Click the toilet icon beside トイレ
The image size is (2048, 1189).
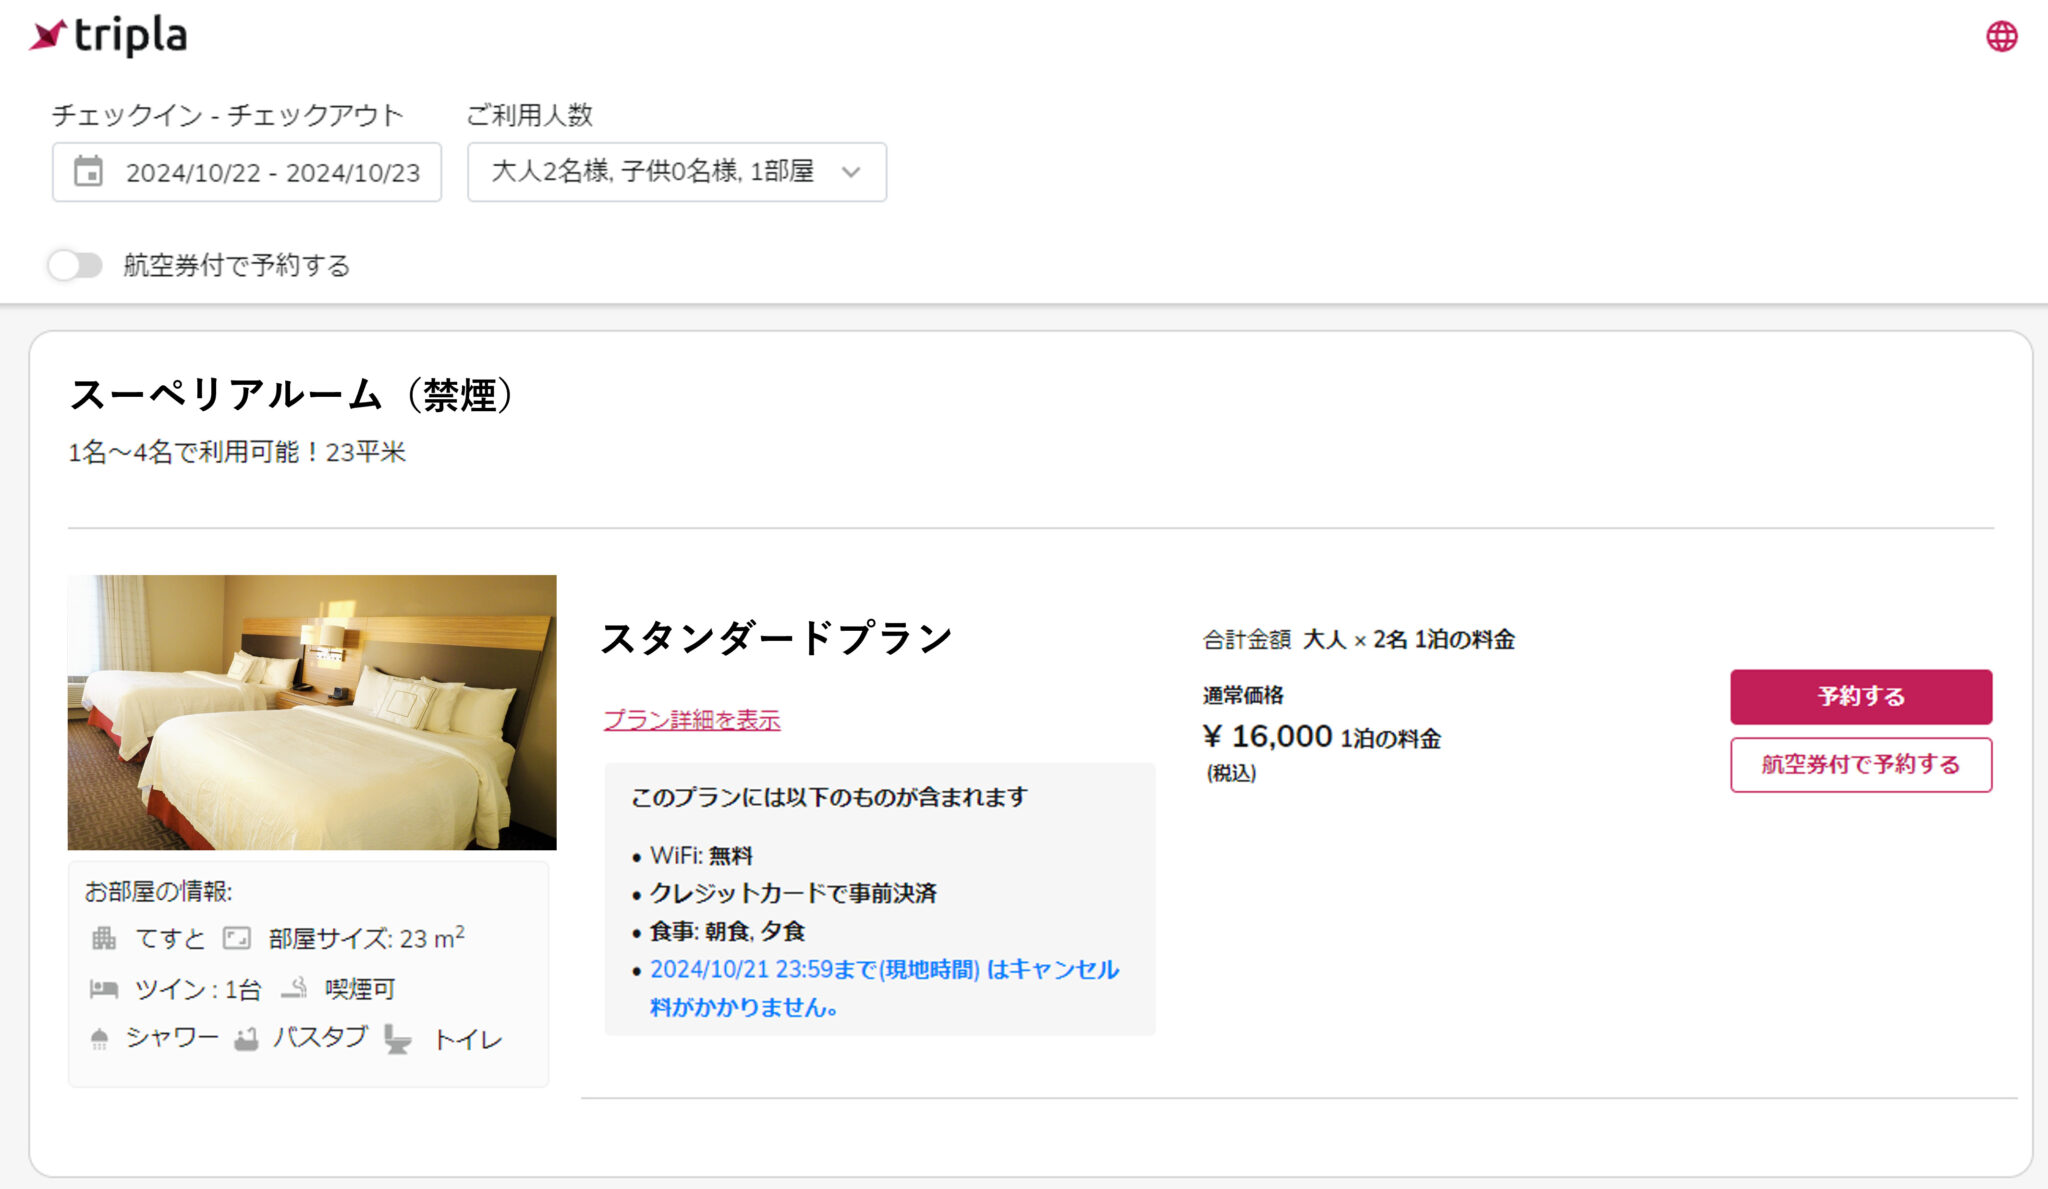pyautogui.click(x=396, y=1038)
